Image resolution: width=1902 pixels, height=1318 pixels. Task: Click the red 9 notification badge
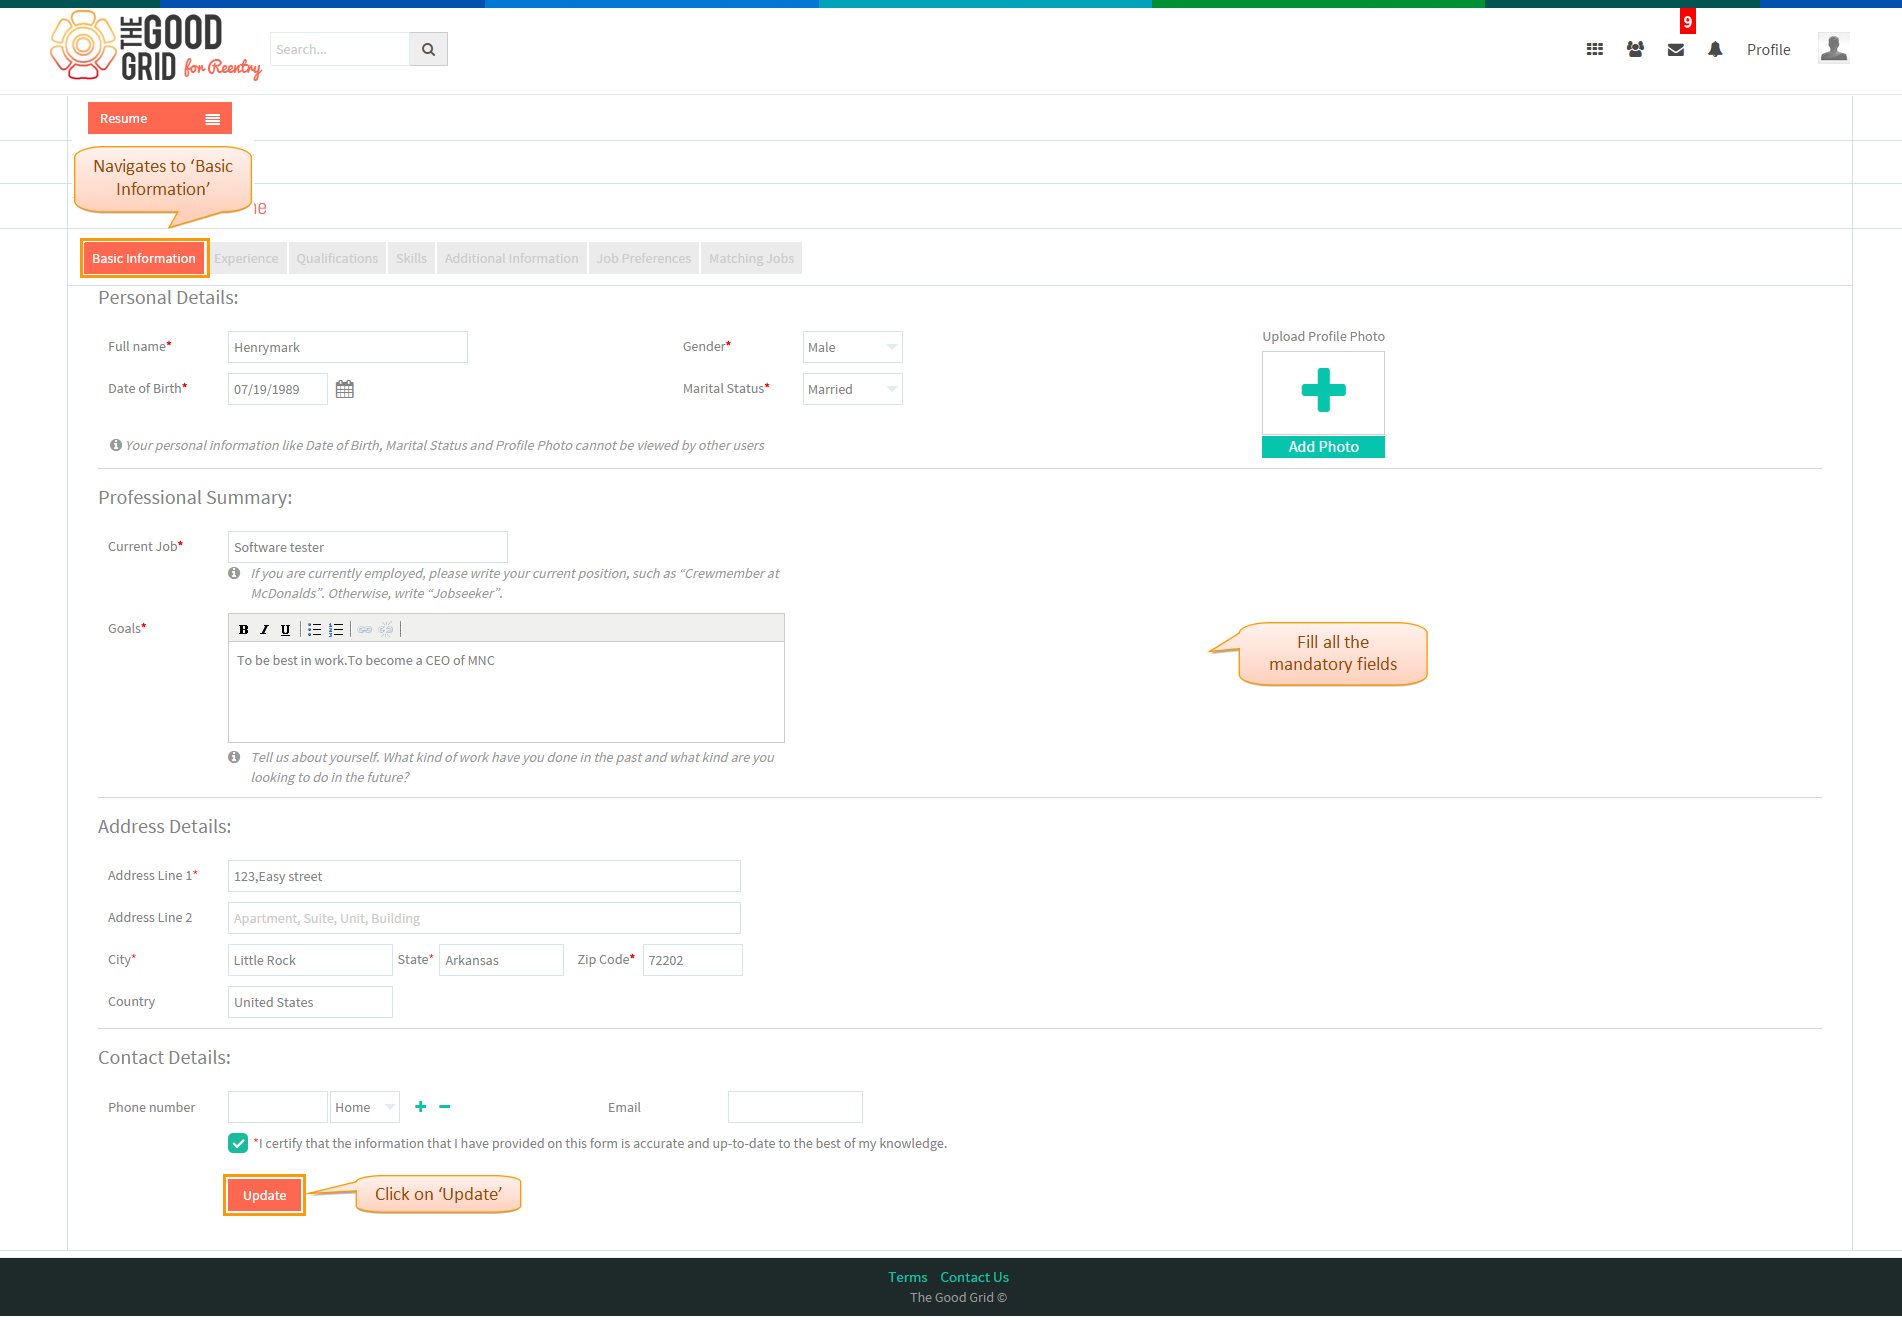tap(1688, 21)
